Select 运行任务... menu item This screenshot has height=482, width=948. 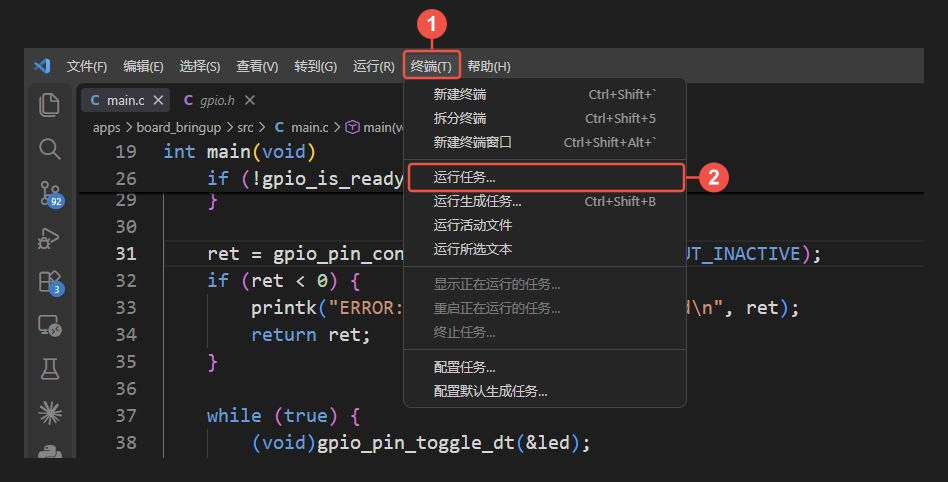click(545, 178)
